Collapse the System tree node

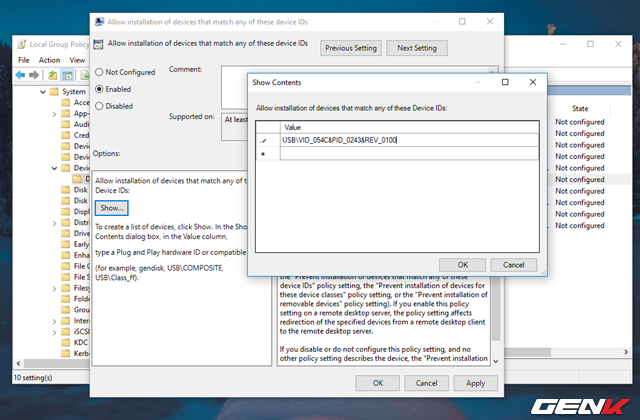coord(41,92)
